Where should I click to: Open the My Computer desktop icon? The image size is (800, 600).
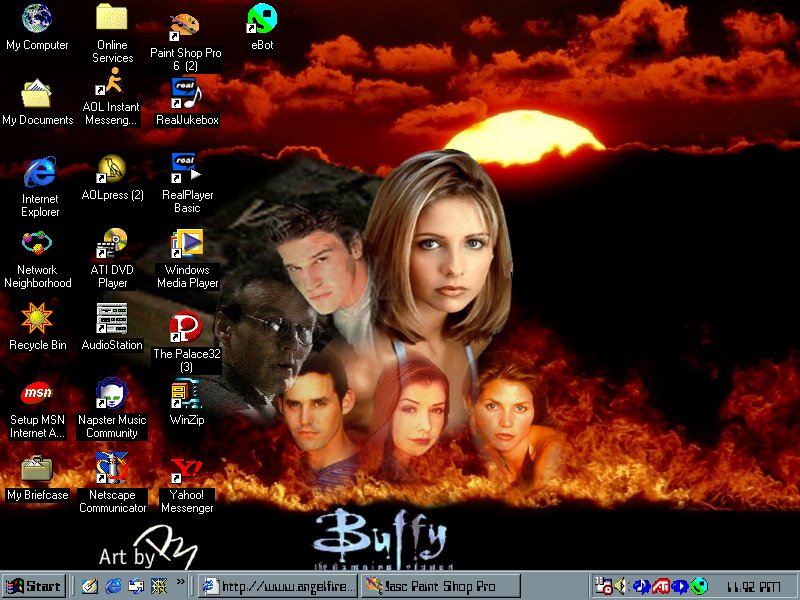point(37,19)
